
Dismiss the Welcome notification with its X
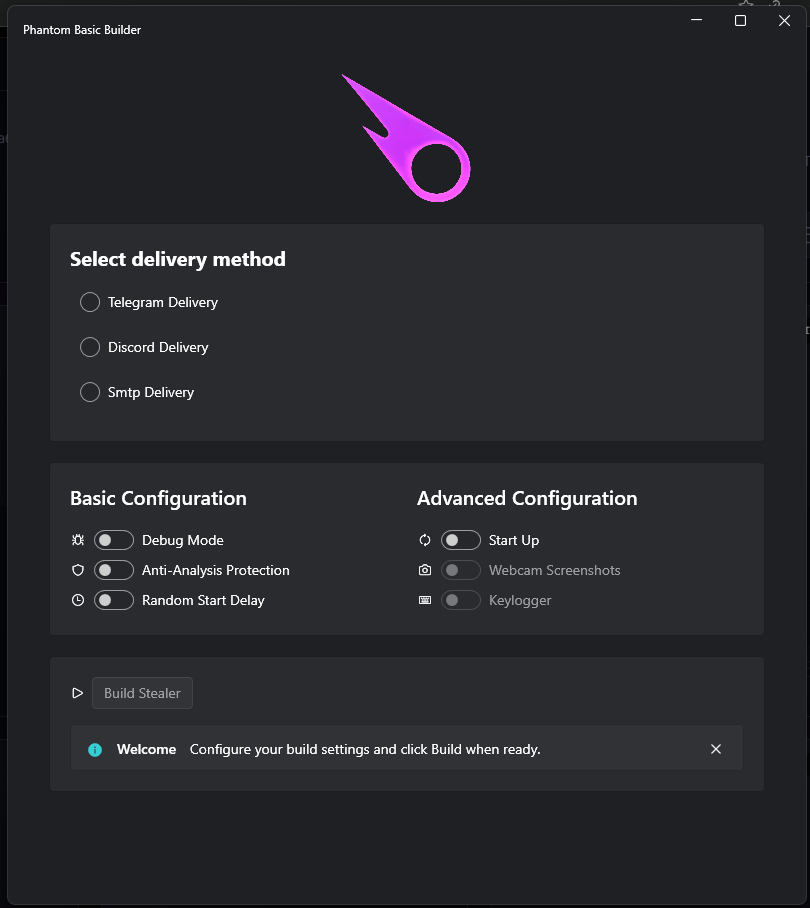(x=716, y=749)
